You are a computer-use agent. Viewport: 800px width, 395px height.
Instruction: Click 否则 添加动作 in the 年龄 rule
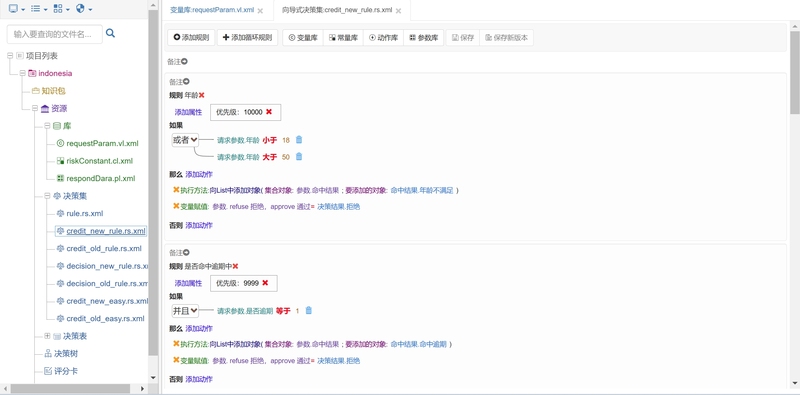pyautogui.click(x=199, y=225)
